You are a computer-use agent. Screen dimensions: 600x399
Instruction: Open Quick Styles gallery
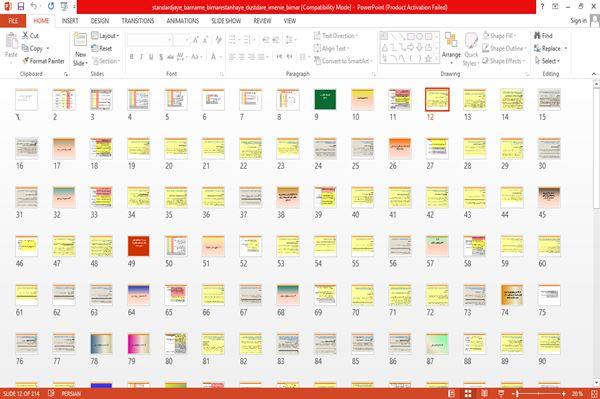click(x=471, y=49)
